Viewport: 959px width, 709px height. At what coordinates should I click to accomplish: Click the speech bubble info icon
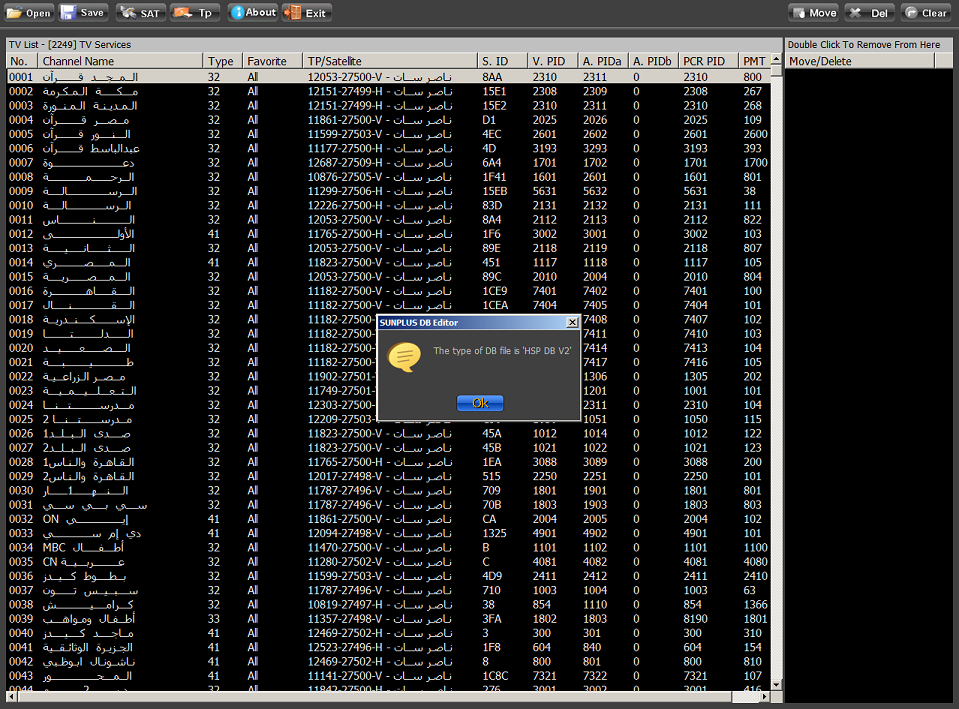404,357
